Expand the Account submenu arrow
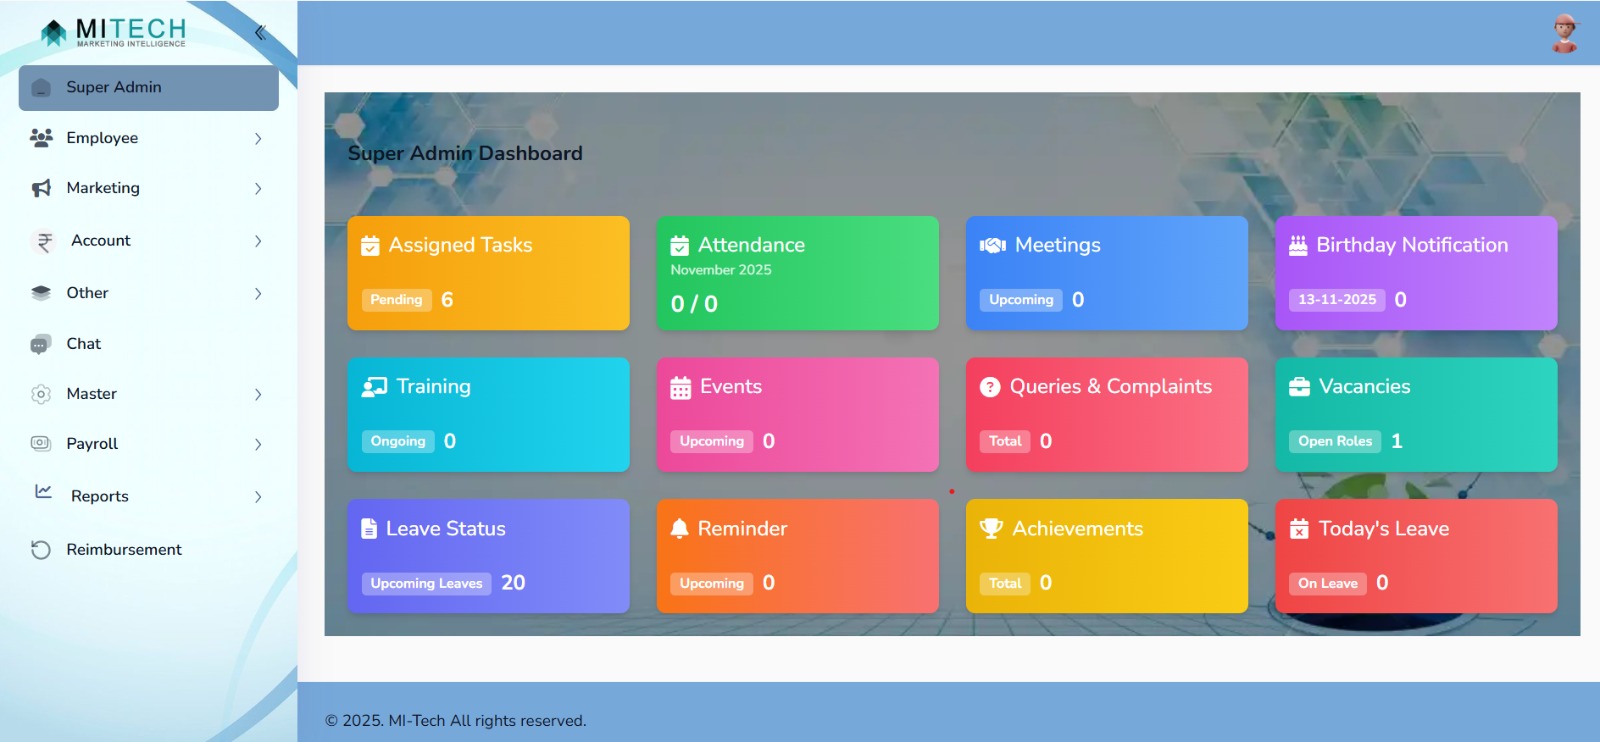This screenshot has height=742, width=1600. pyautogui.click(x=258, y=241)
